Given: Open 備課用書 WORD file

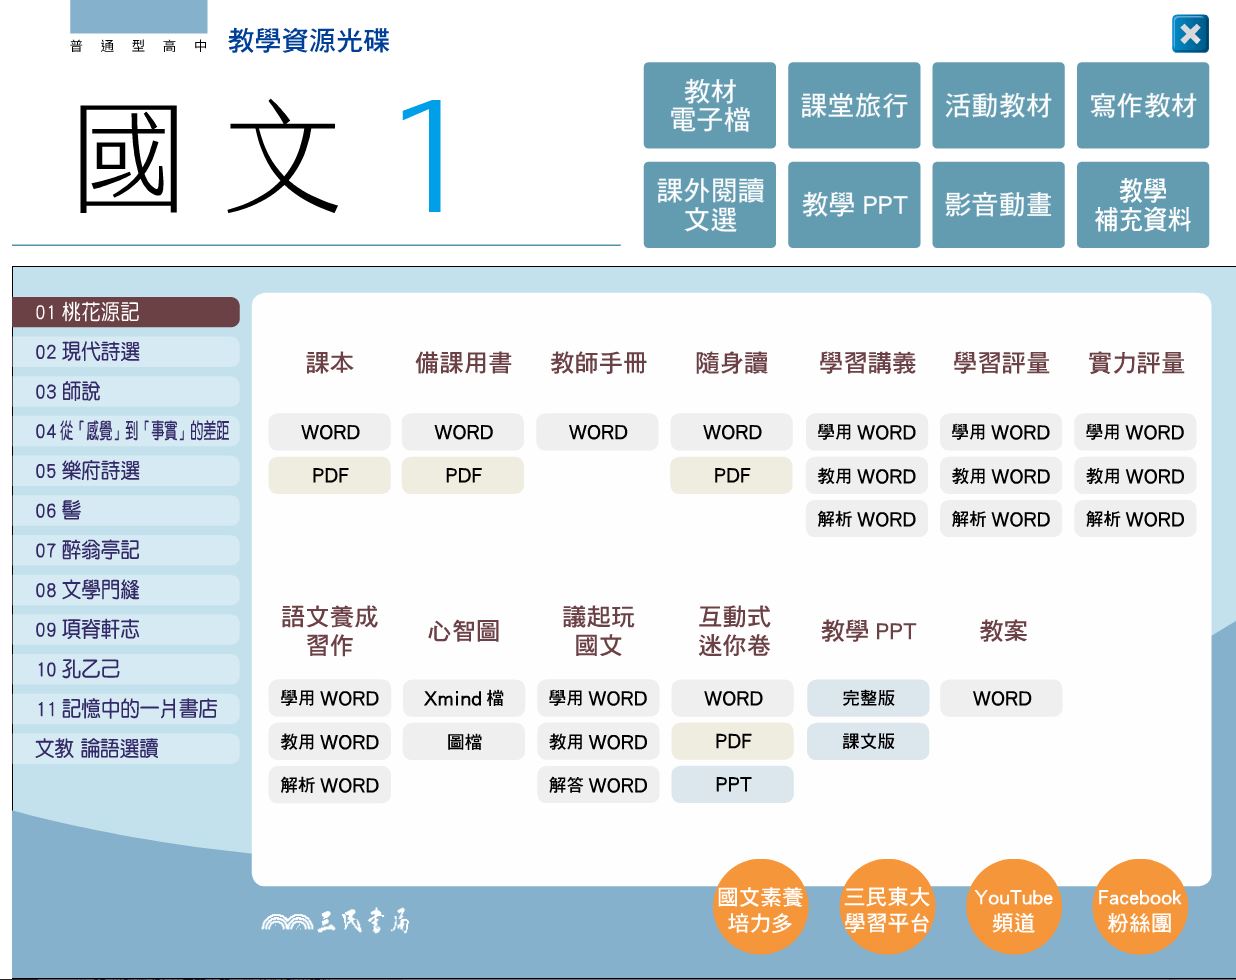Looking at the screenshot, I should click(x=463, y=432).
